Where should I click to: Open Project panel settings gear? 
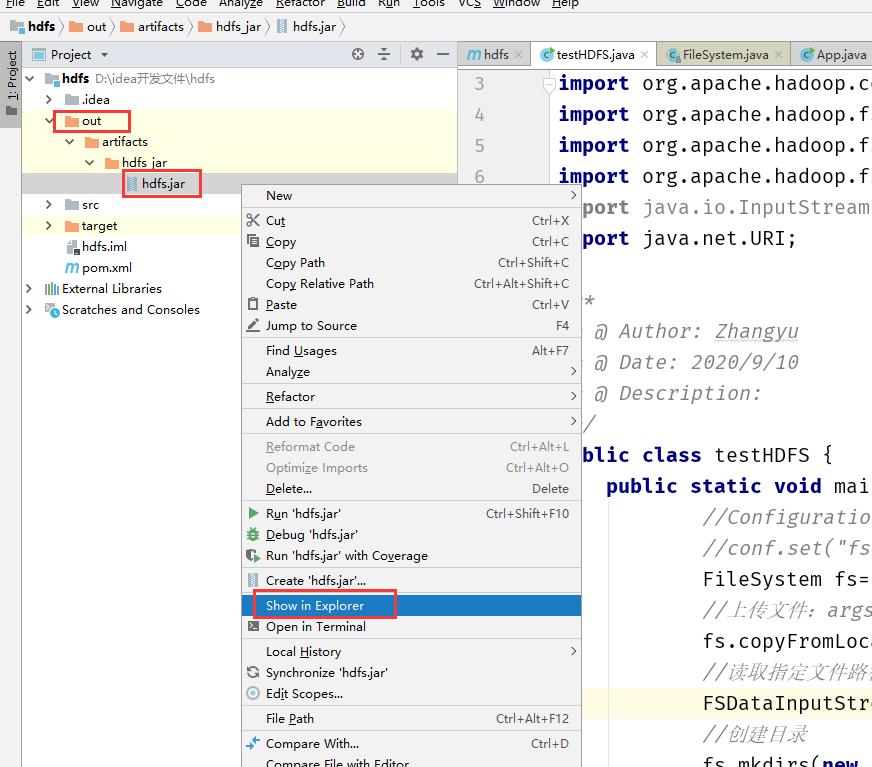pyautogui.click(x=417, y=54)
